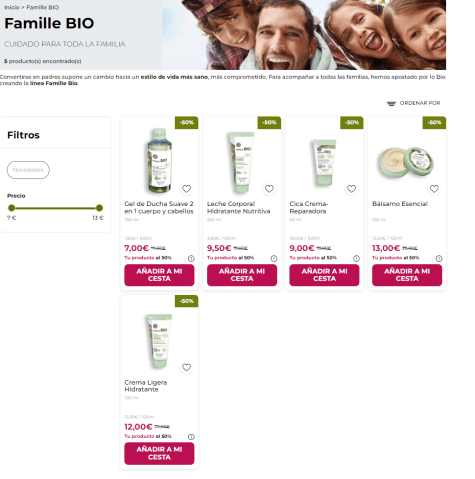Viewport: 475px width, 479px height.
Task: Click the sort icon next to Ordenar por
Action: (391, 103)
